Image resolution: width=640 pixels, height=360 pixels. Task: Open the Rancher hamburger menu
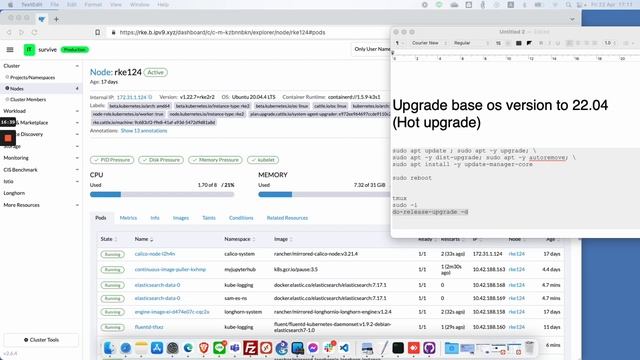(x=10, y=49)
